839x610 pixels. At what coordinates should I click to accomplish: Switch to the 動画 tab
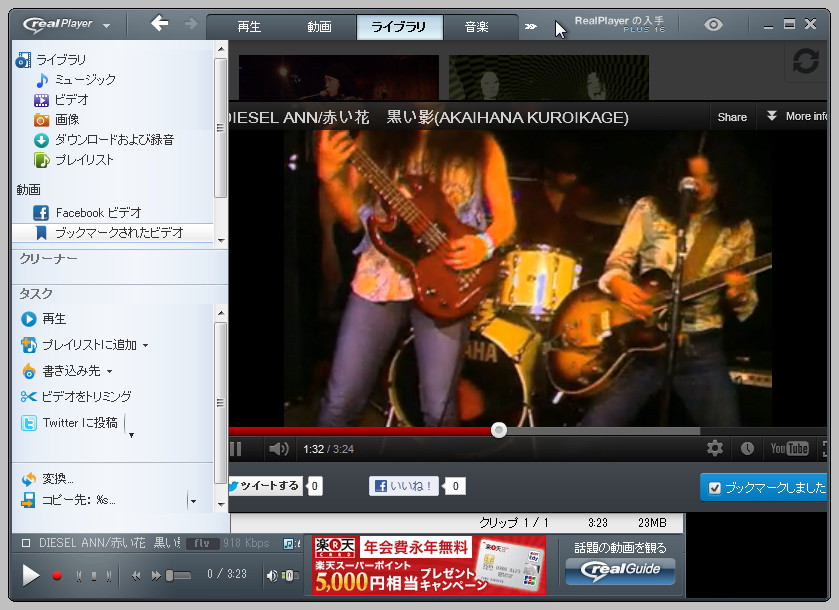(x=318, y=27)
